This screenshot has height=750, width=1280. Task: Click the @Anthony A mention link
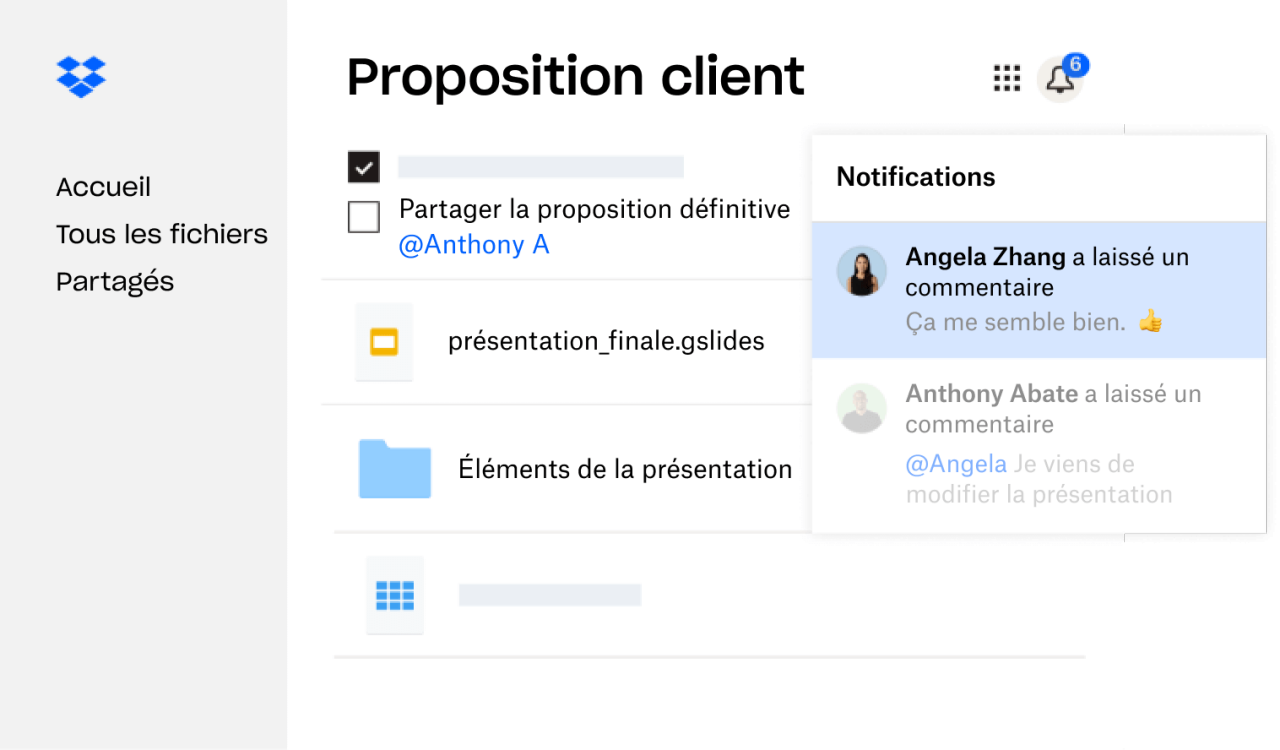474,245
